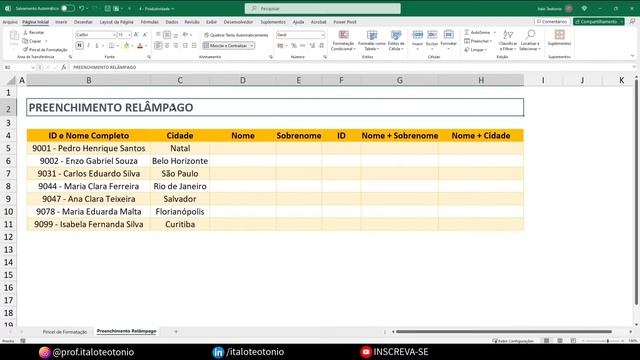This screenshot has height=360, width=640.
Task: Toggle Quebrar Texto Automaticamente
Action: tap(236, 35)
